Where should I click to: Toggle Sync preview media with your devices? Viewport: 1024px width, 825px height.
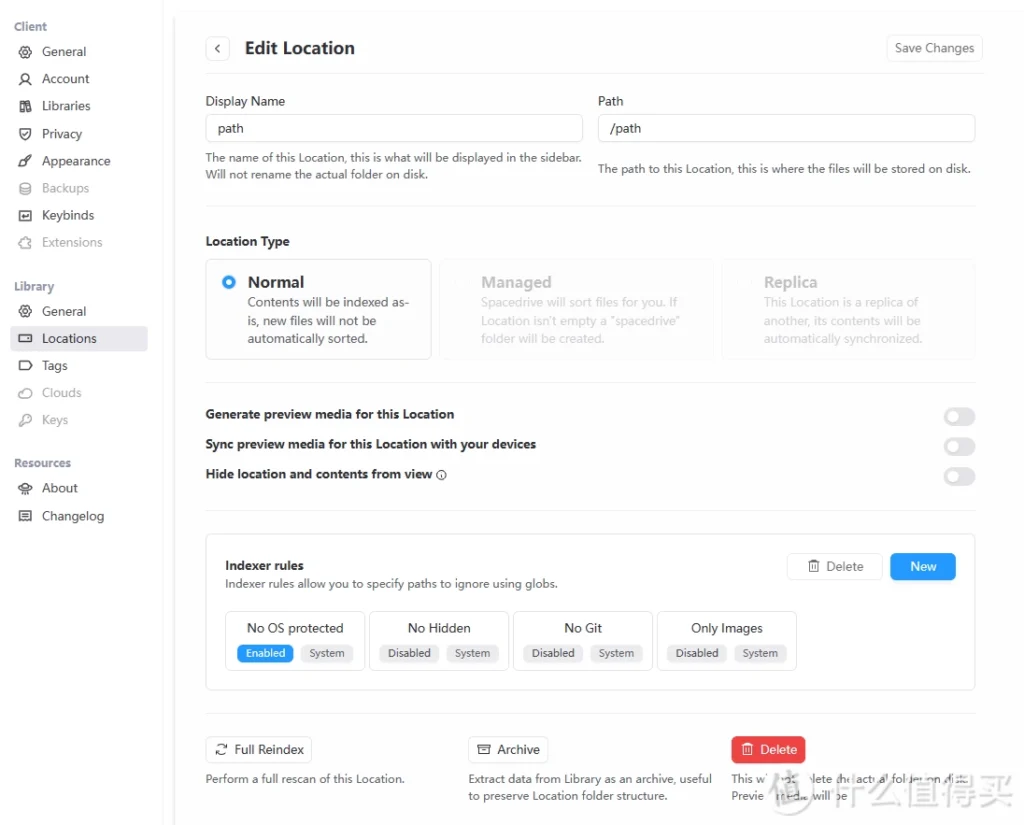(x=958, y=447)
